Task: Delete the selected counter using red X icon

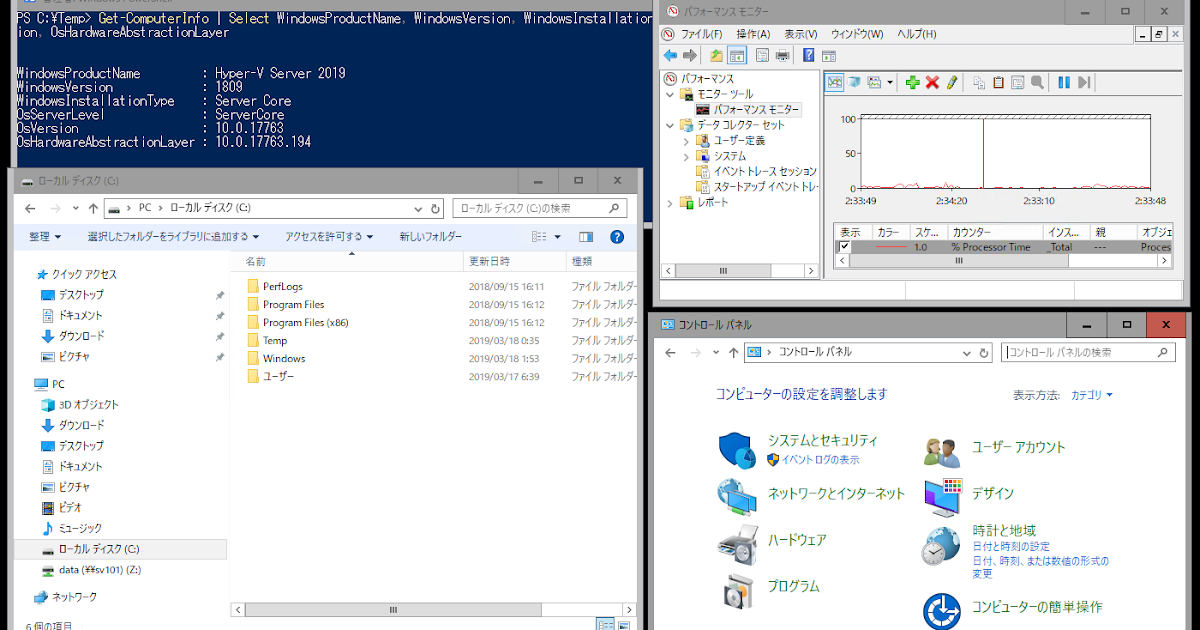Action: coord(931,81)
